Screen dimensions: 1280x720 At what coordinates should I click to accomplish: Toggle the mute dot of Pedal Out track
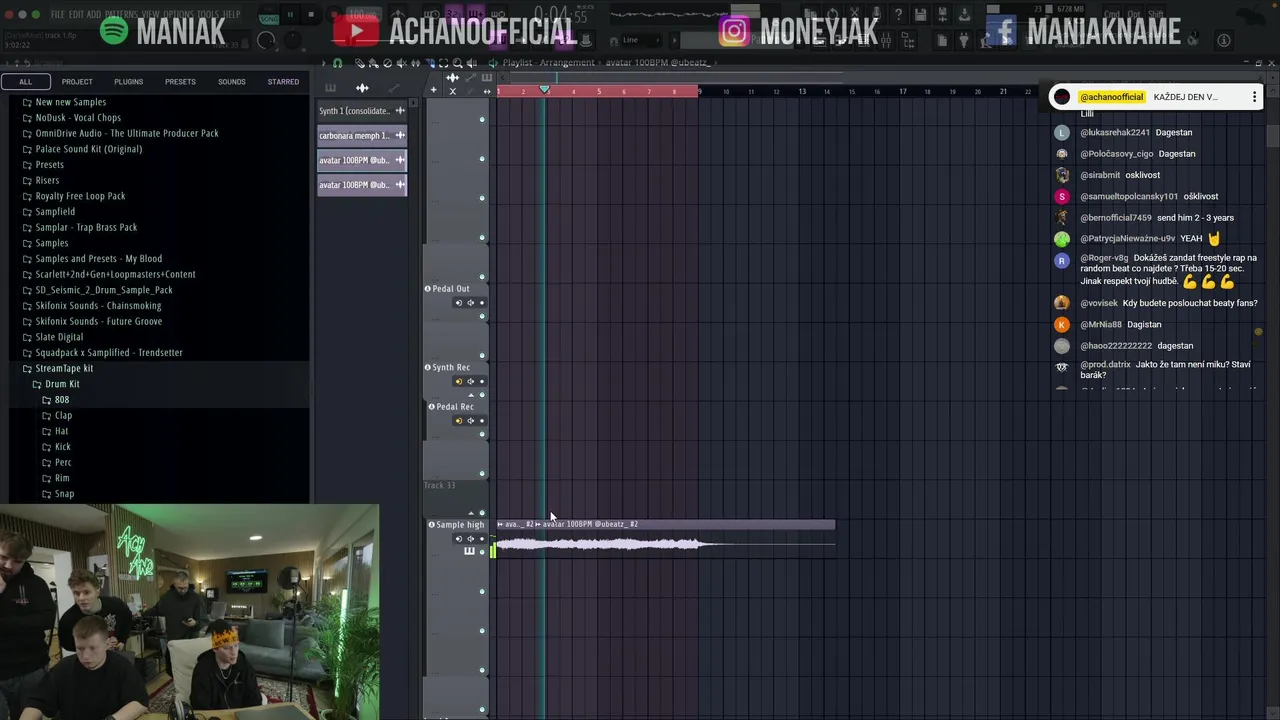(x=482, y=316)
